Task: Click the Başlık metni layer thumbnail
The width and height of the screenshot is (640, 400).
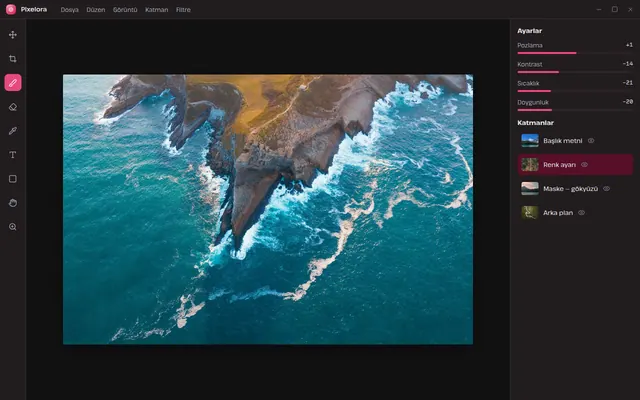Action: click(530, 140)
